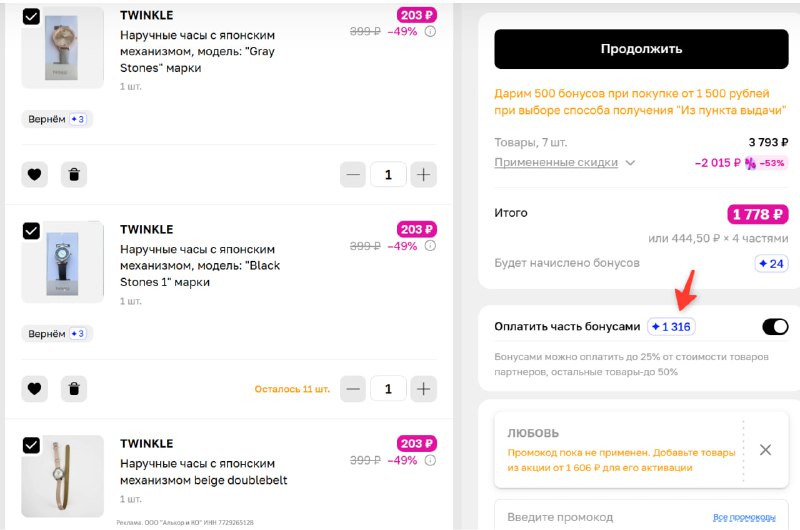Uncheck the Gray Stones watch checkbox

(31, 17)
